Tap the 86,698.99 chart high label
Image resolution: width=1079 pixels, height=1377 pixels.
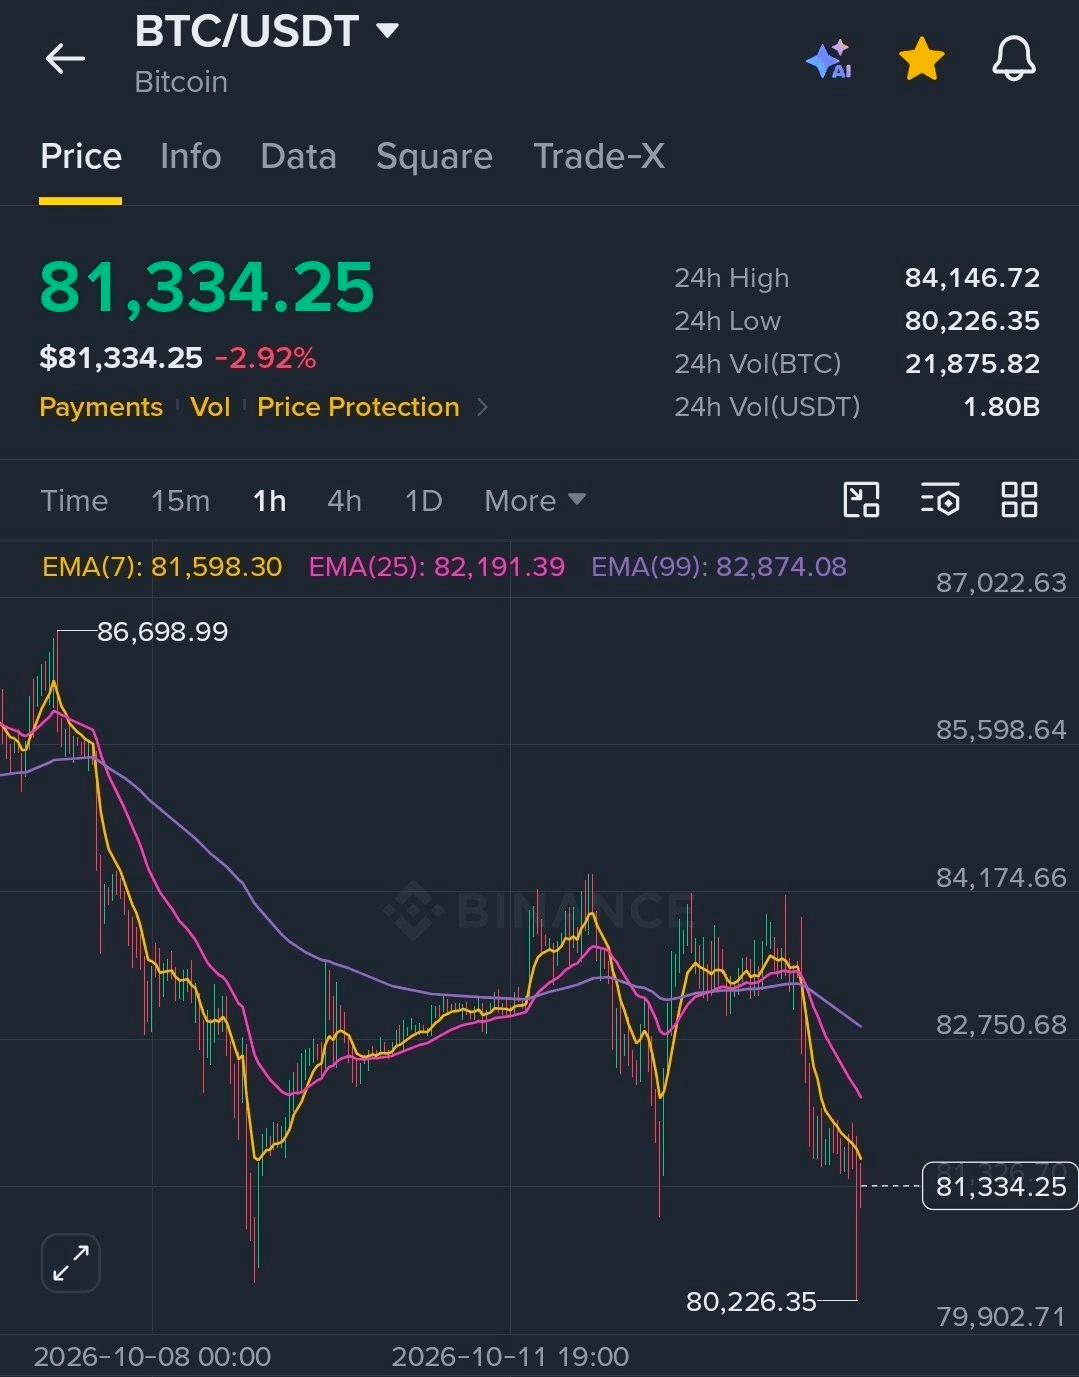(x=162, y=632)
